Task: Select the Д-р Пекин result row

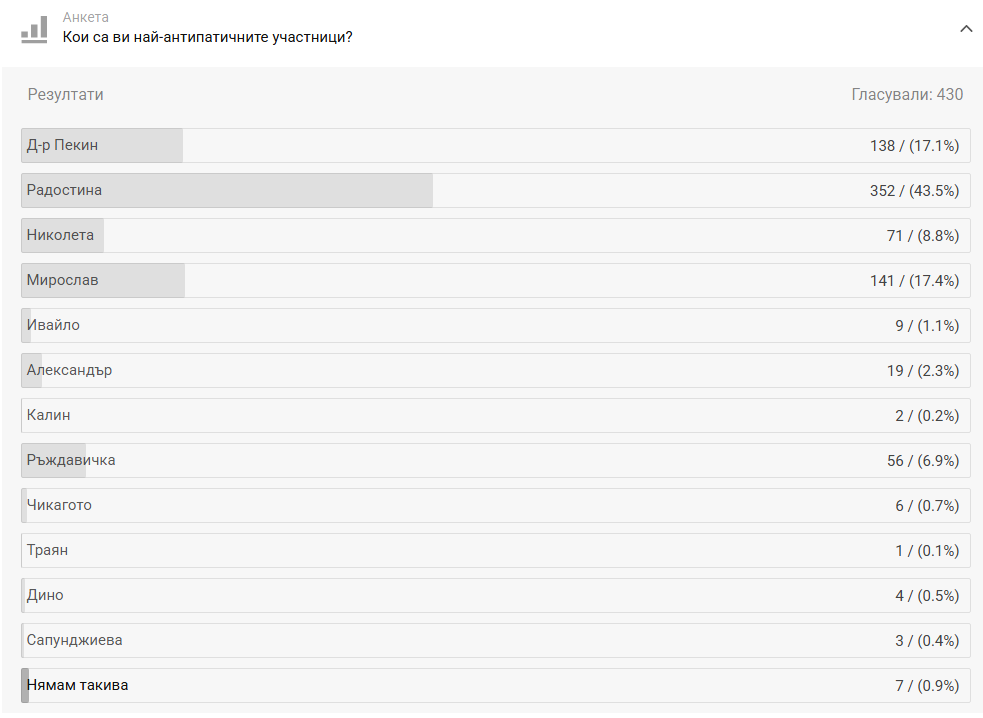Action: tap(495, 146)
